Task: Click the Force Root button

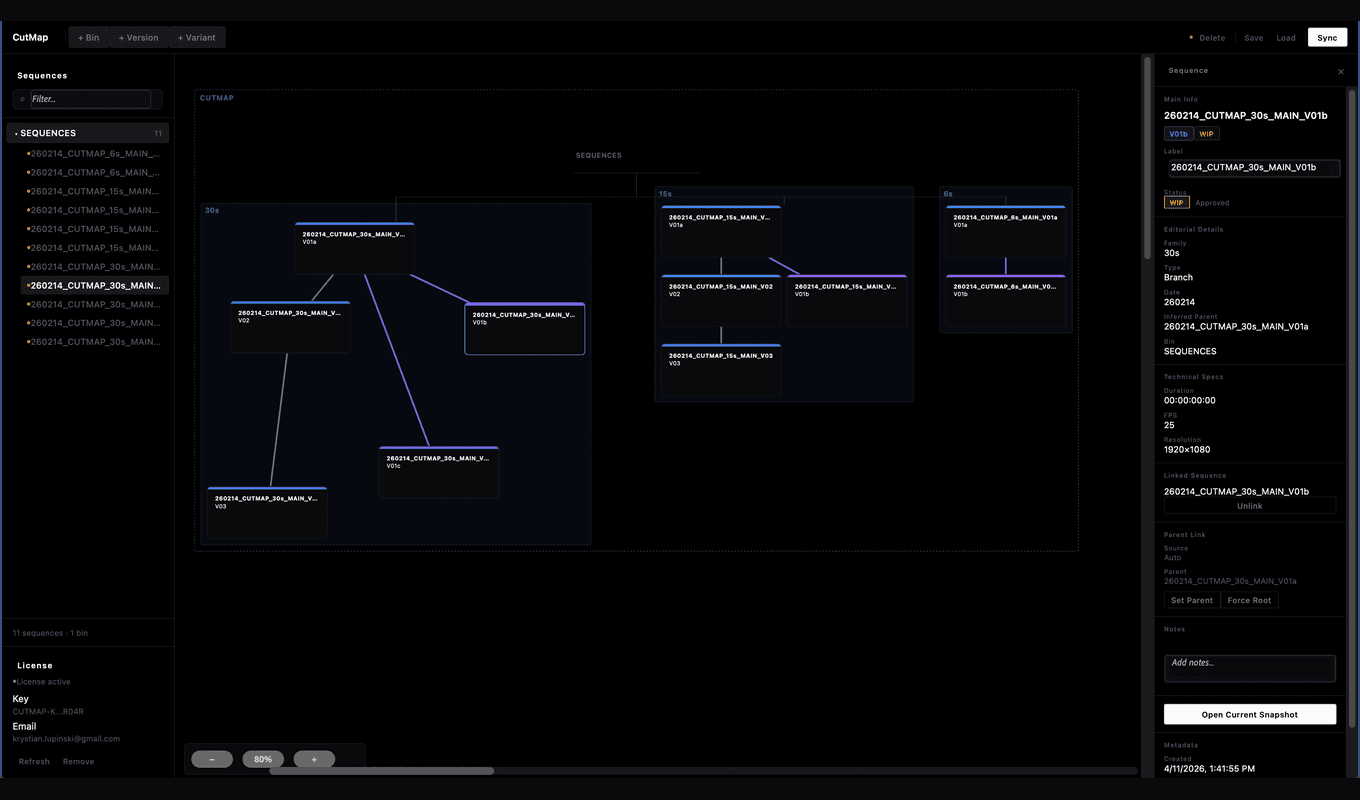Action: tap(1249, 600)
